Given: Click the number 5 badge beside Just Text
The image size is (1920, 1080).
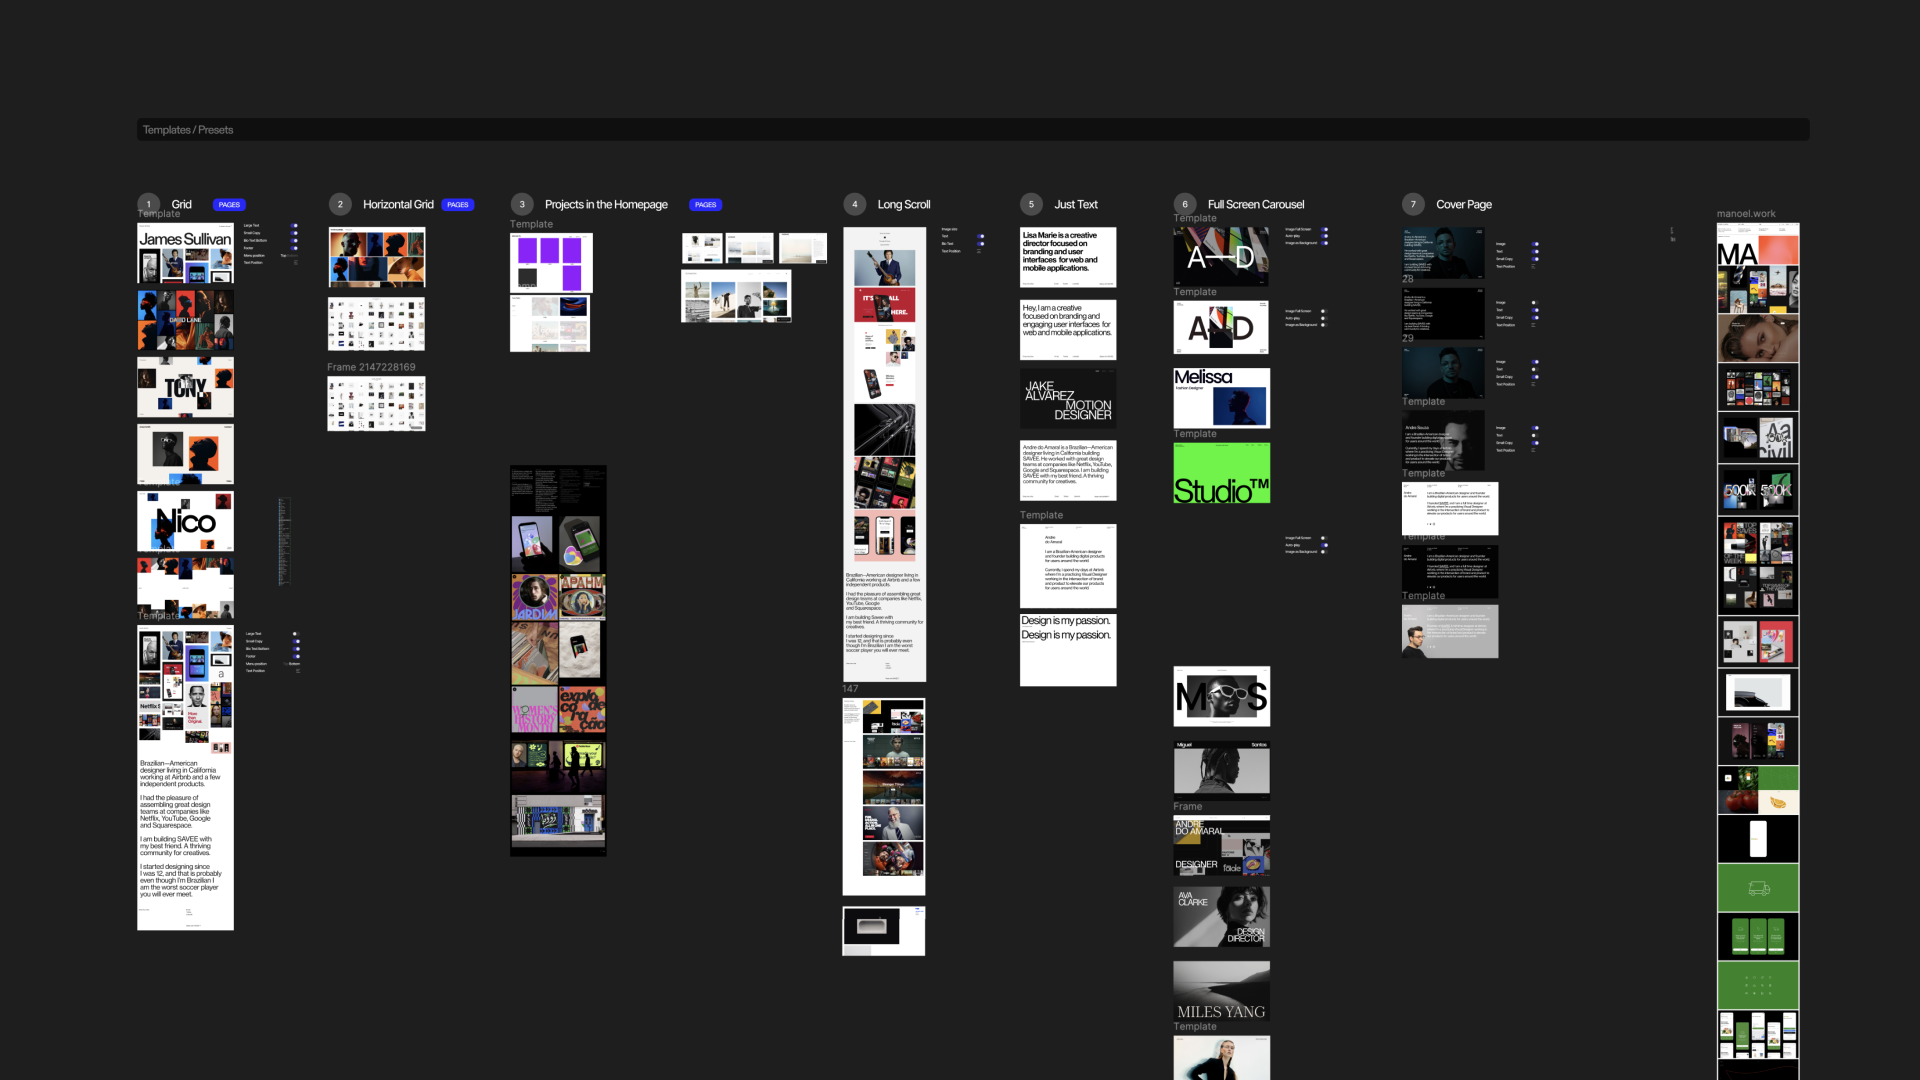Looking at the screenshot, I should [1031, 204].
